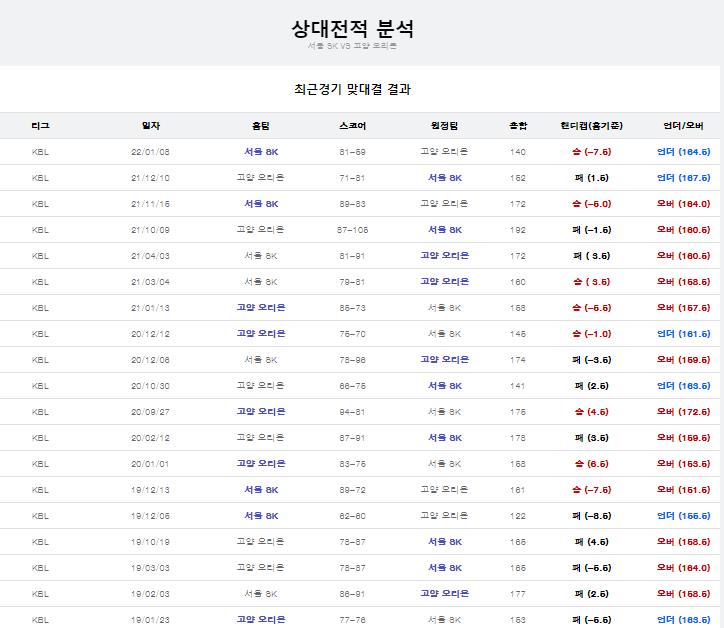The image size is (724, 628).
Task: Open away team 고양 오리온 in 19/02/03 row
Action: (444, 593)
